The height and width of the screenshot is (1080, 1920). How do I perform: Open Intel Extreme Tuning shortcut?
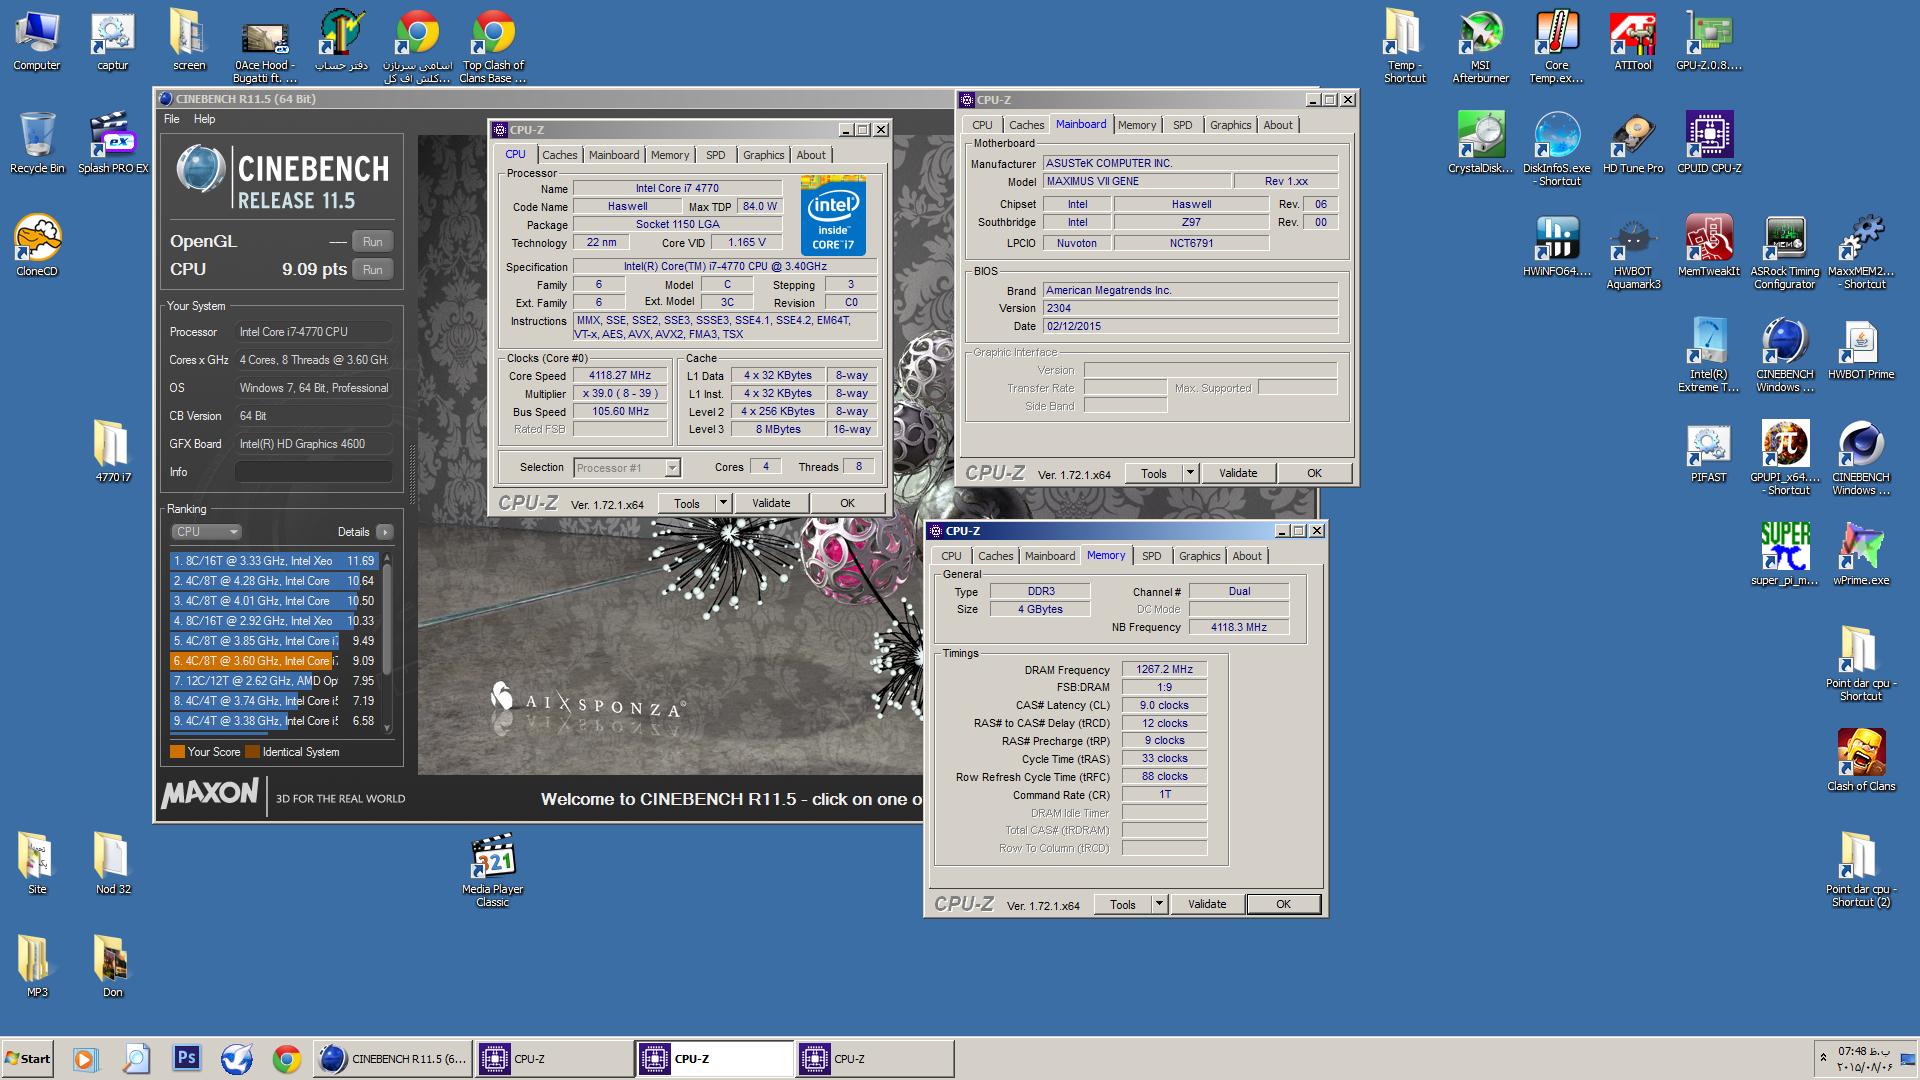(1708, 354)
